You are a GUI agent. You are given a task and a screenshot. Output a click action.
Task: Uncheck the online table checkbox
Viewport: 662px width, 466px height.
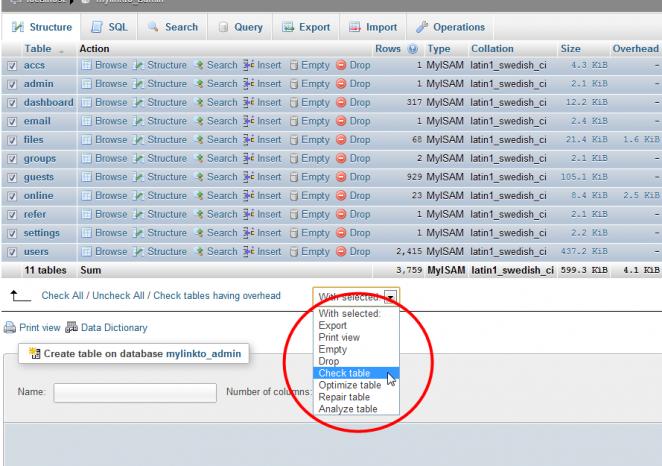point(12,196)
